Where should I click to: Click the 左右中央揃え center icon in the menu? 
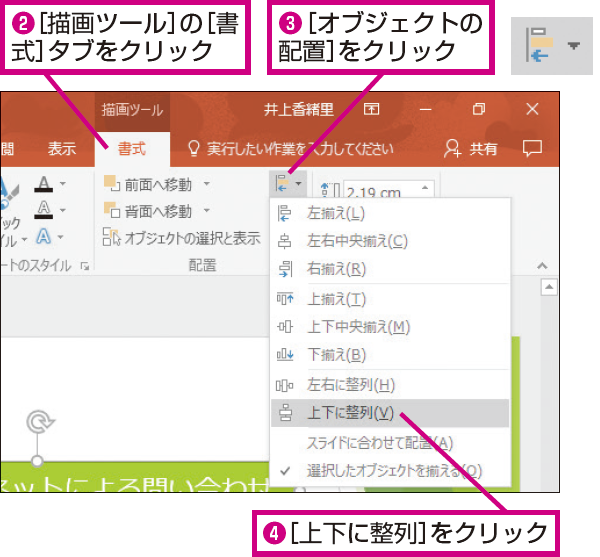(x=284, y=241)
